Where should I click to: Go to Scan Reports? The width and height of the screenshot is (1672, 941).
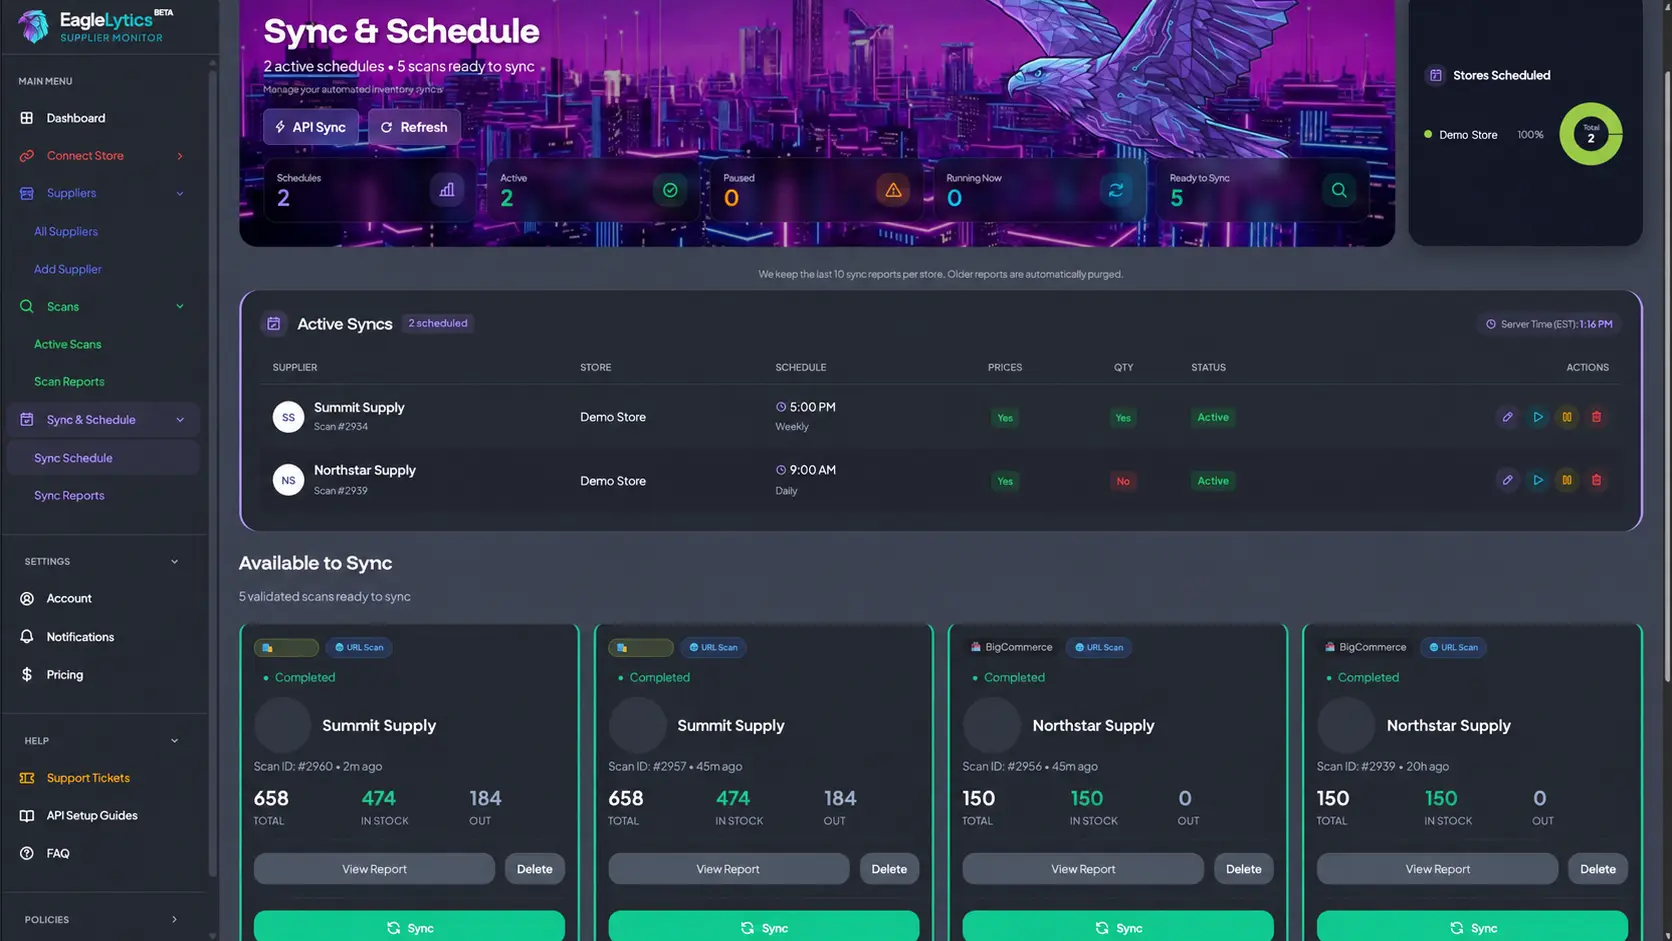click(69, 382)
